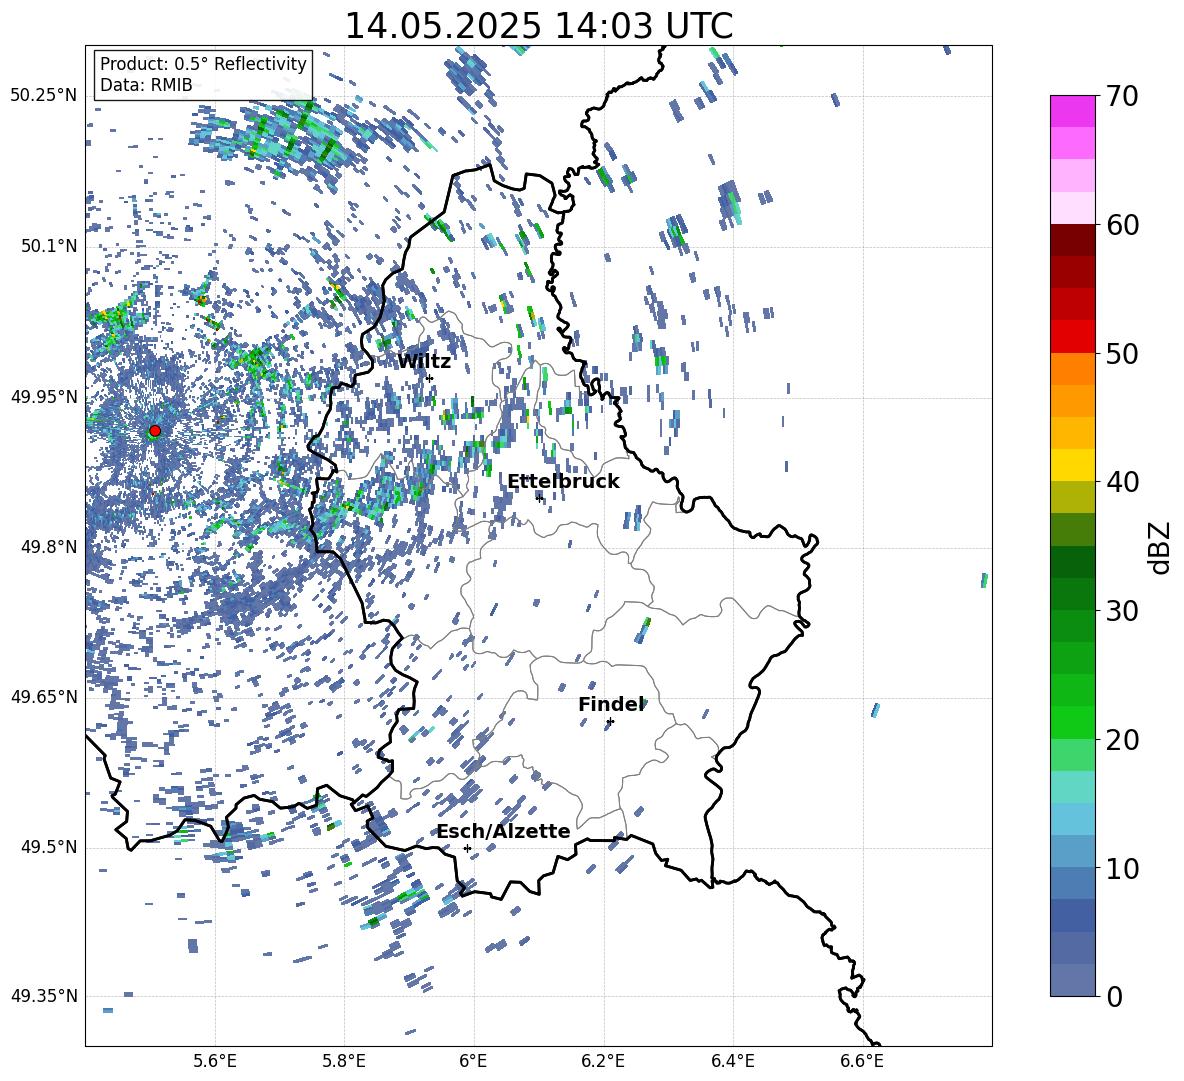The height and width of the screenshot is (1081, 1184).
Task: Click the Ettelbruck city label
Action: click(563, 482)
